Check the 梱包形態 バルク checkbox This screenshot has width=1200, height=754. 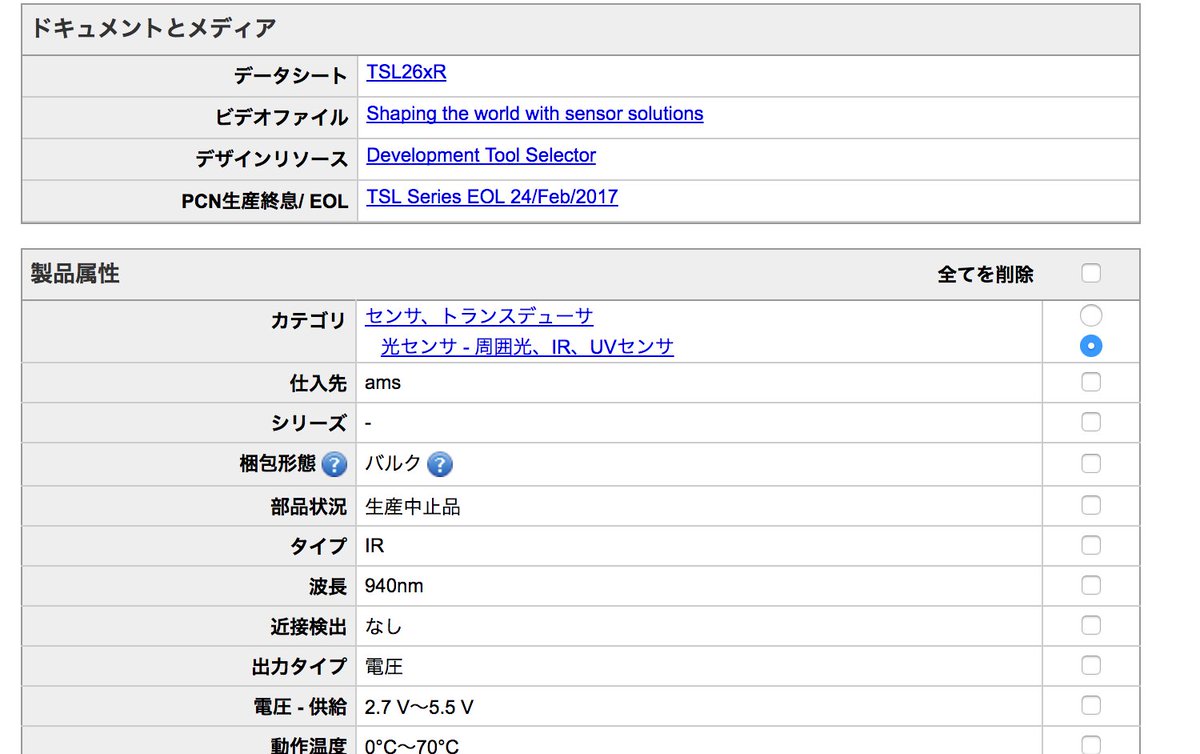pyautogui.click(x=1091, y=464)
